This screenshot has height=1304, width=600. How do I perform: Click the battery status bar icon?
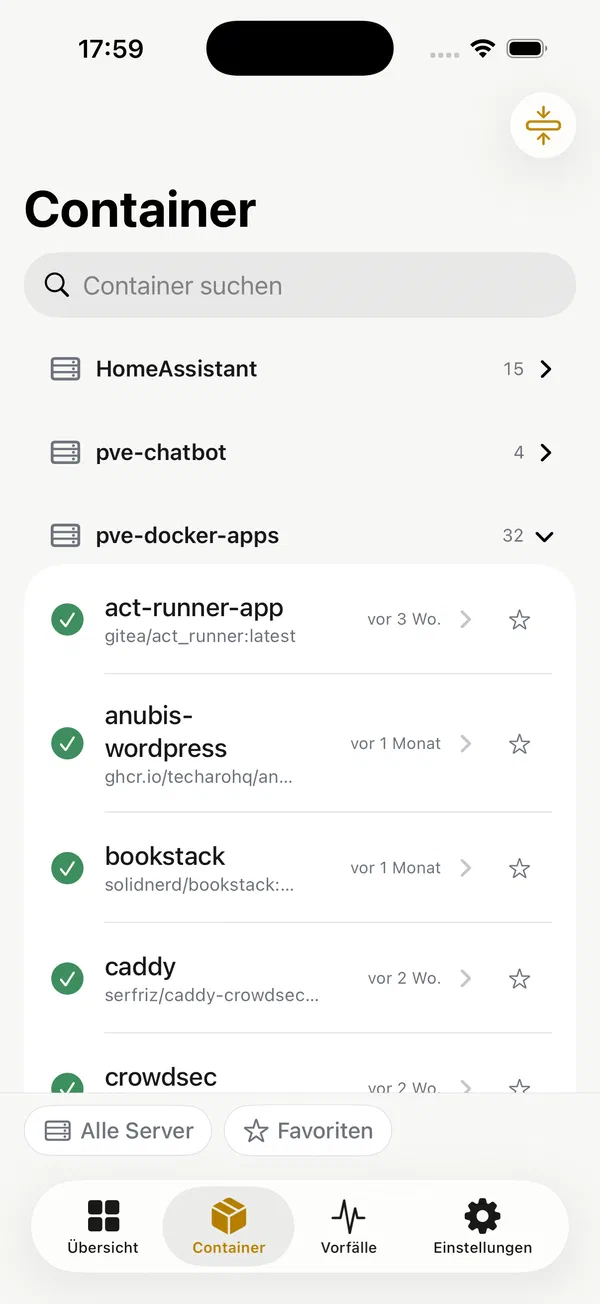(x=526, y=49)
